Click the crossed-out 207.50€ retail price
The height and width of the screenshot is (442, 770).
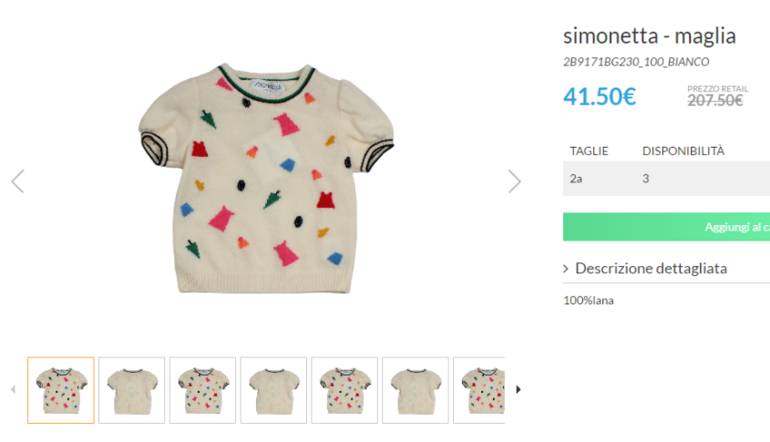(x=715, y=100)
